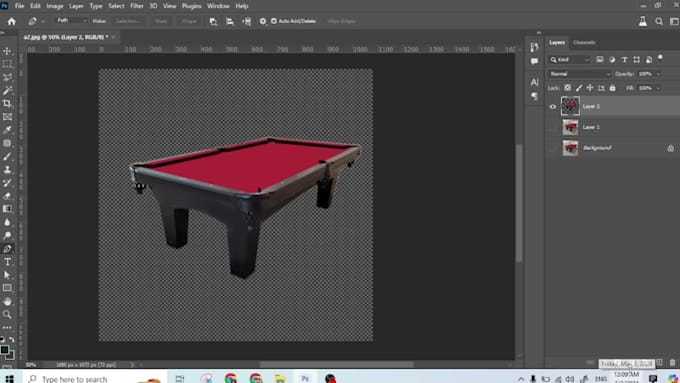This screenshot has width=680, height=383.
Task: Select the Eraser tool
Action: 7,196
